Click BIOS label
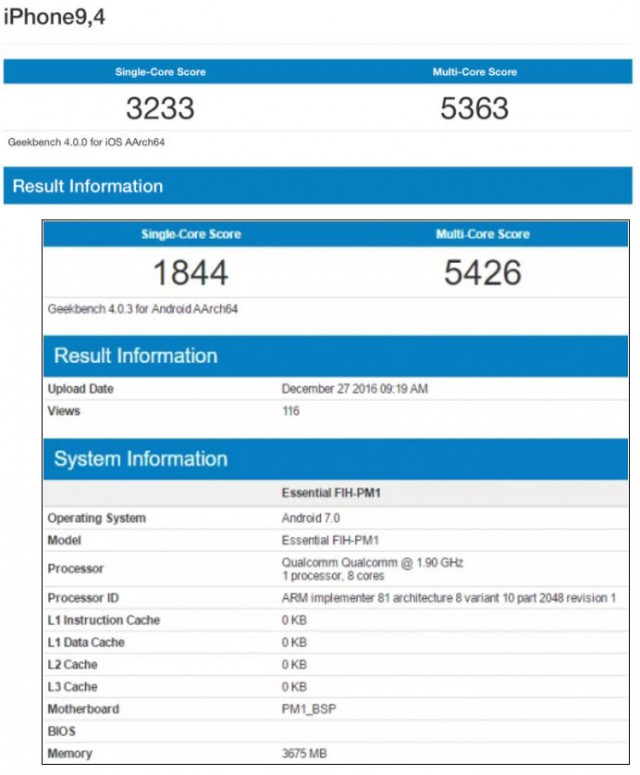The height and width of the screenshot is (775, 640). (62, 732)
